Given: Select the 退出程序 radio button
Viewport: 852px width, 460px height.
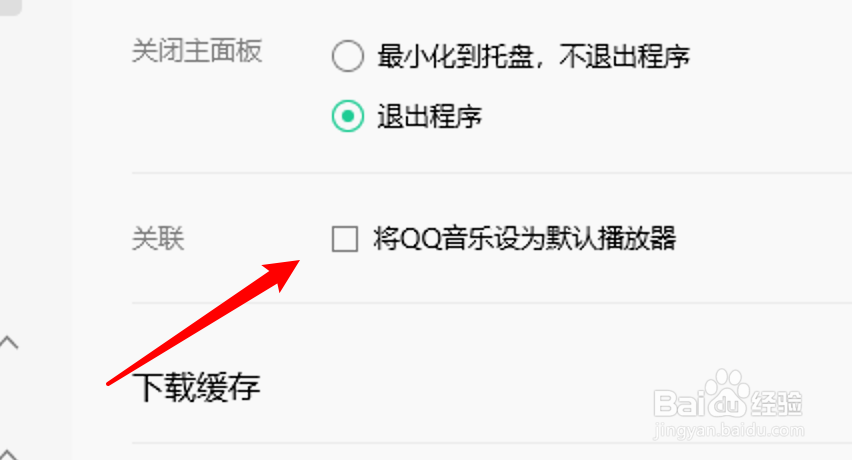Looking at the screenshot, I should point(348,116).
